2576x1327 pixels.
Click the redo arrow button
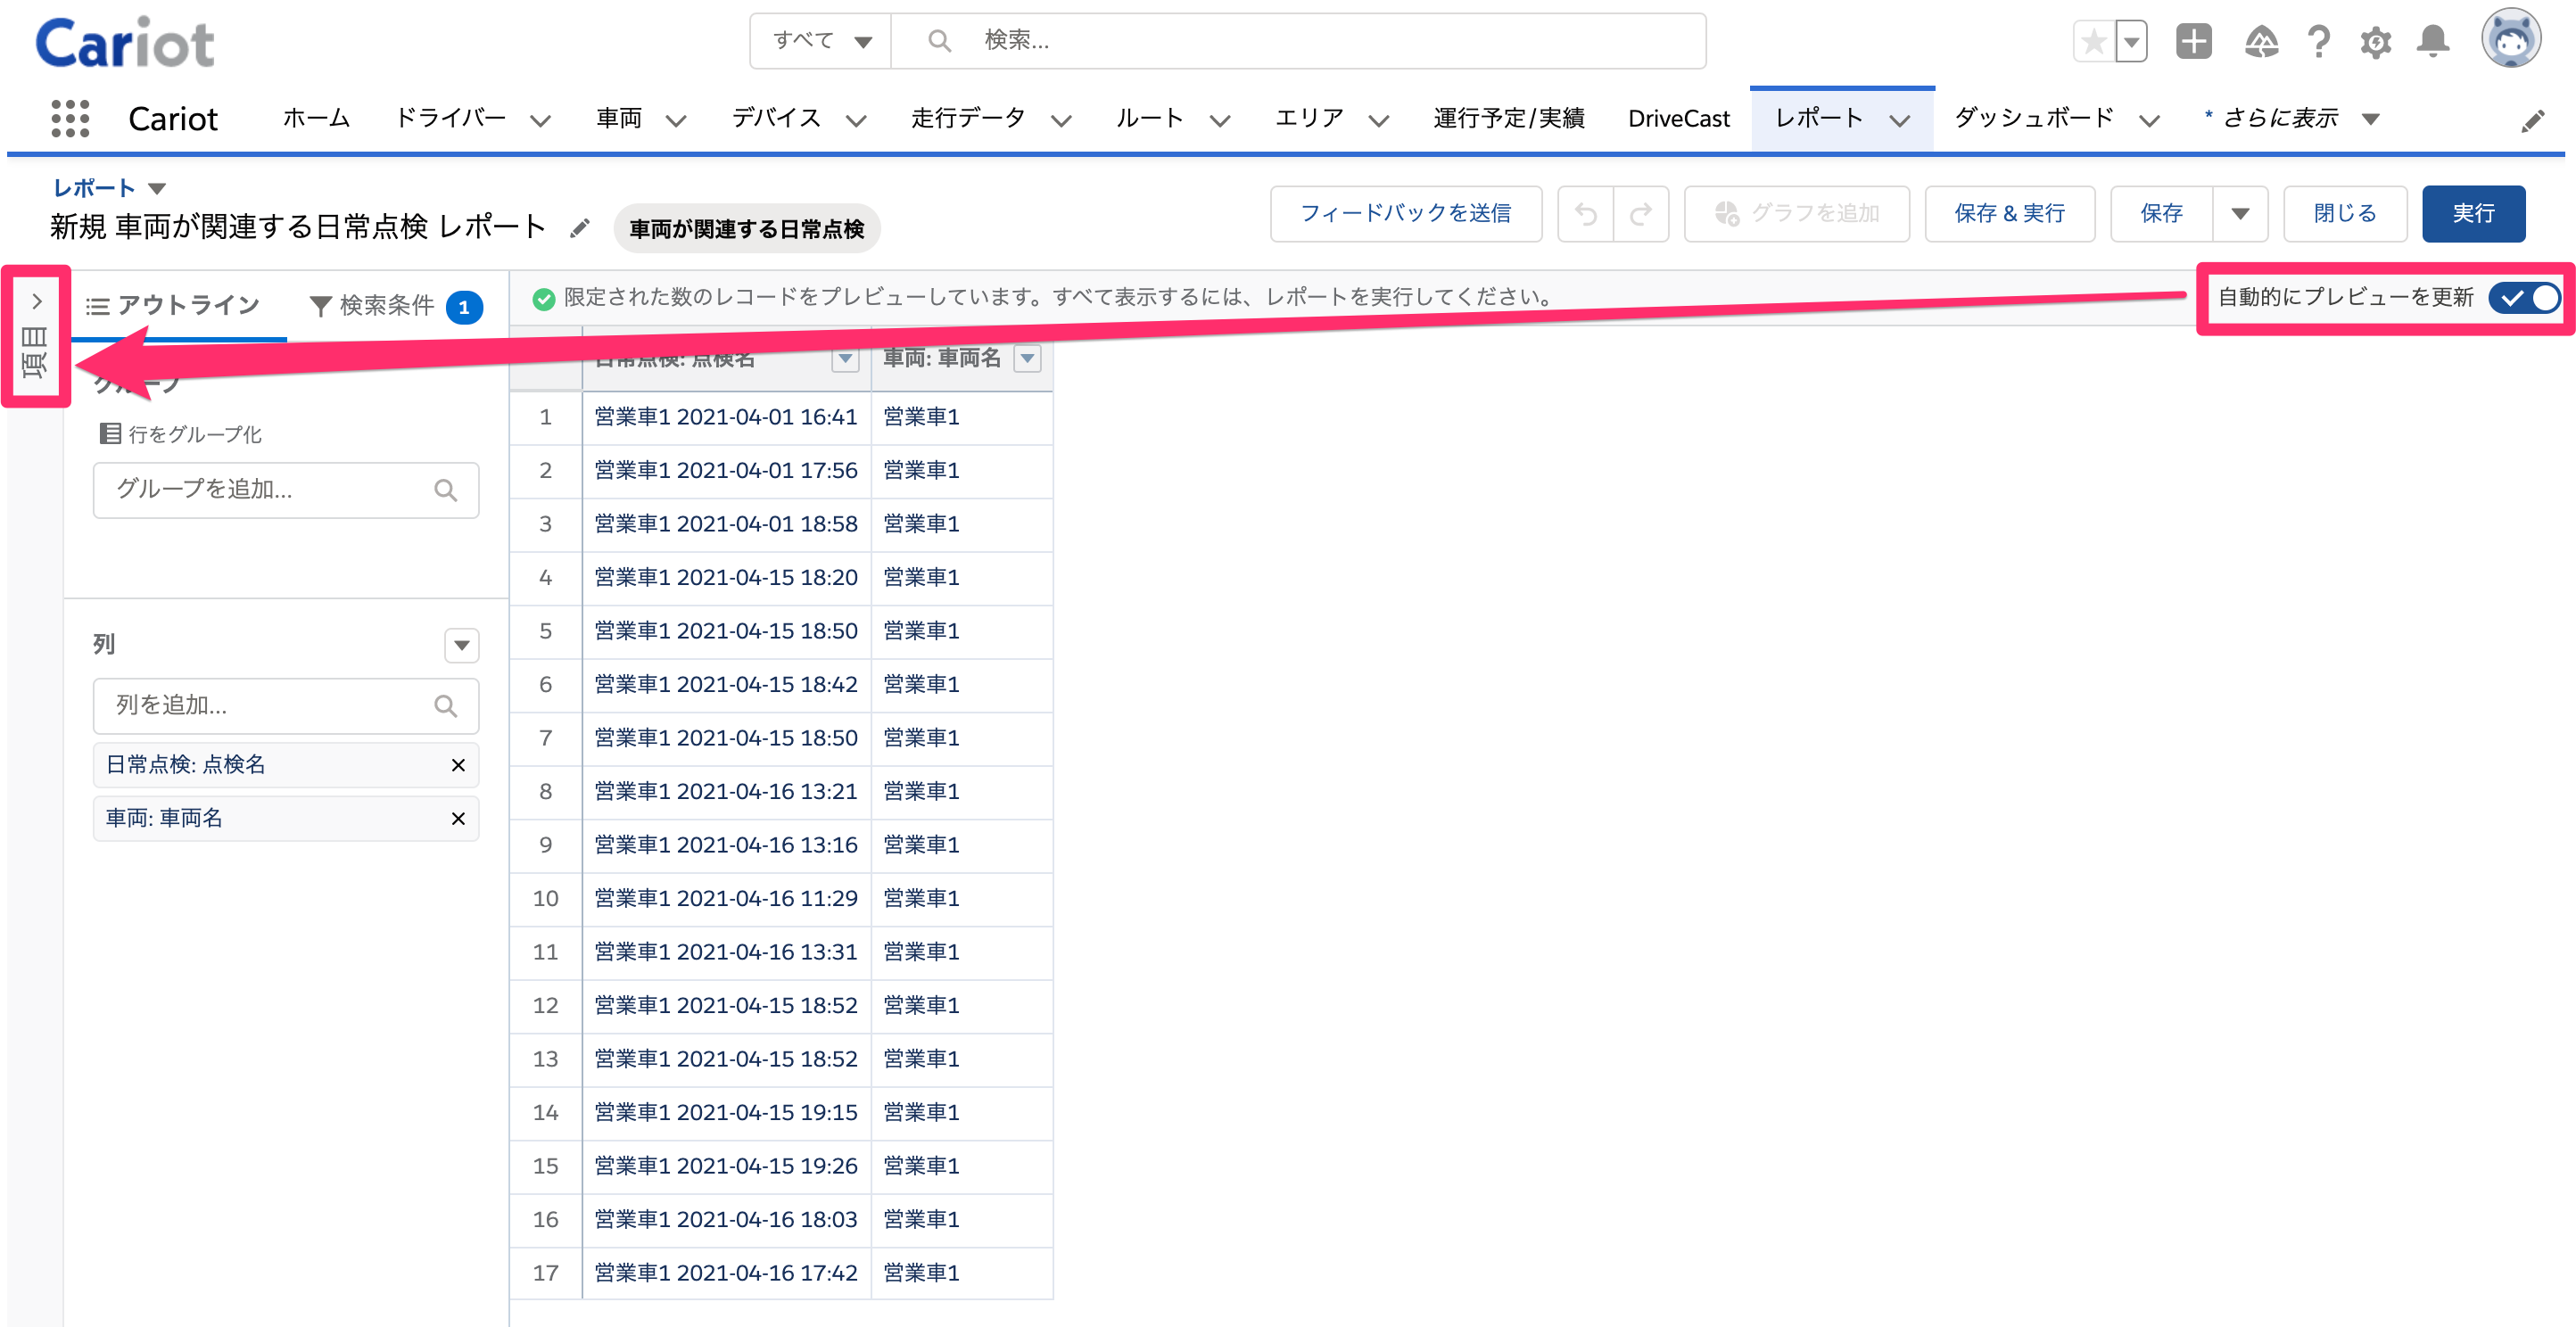click(x=1641, y=213)
